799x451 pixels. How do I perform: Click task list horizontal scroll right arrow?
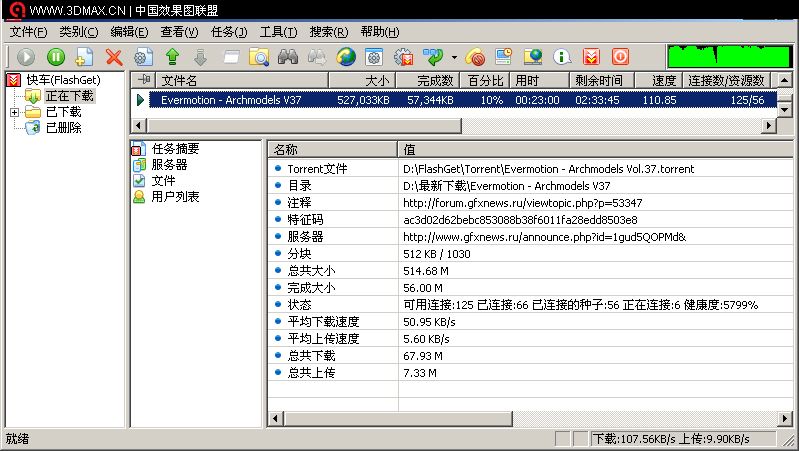[769, 125]
